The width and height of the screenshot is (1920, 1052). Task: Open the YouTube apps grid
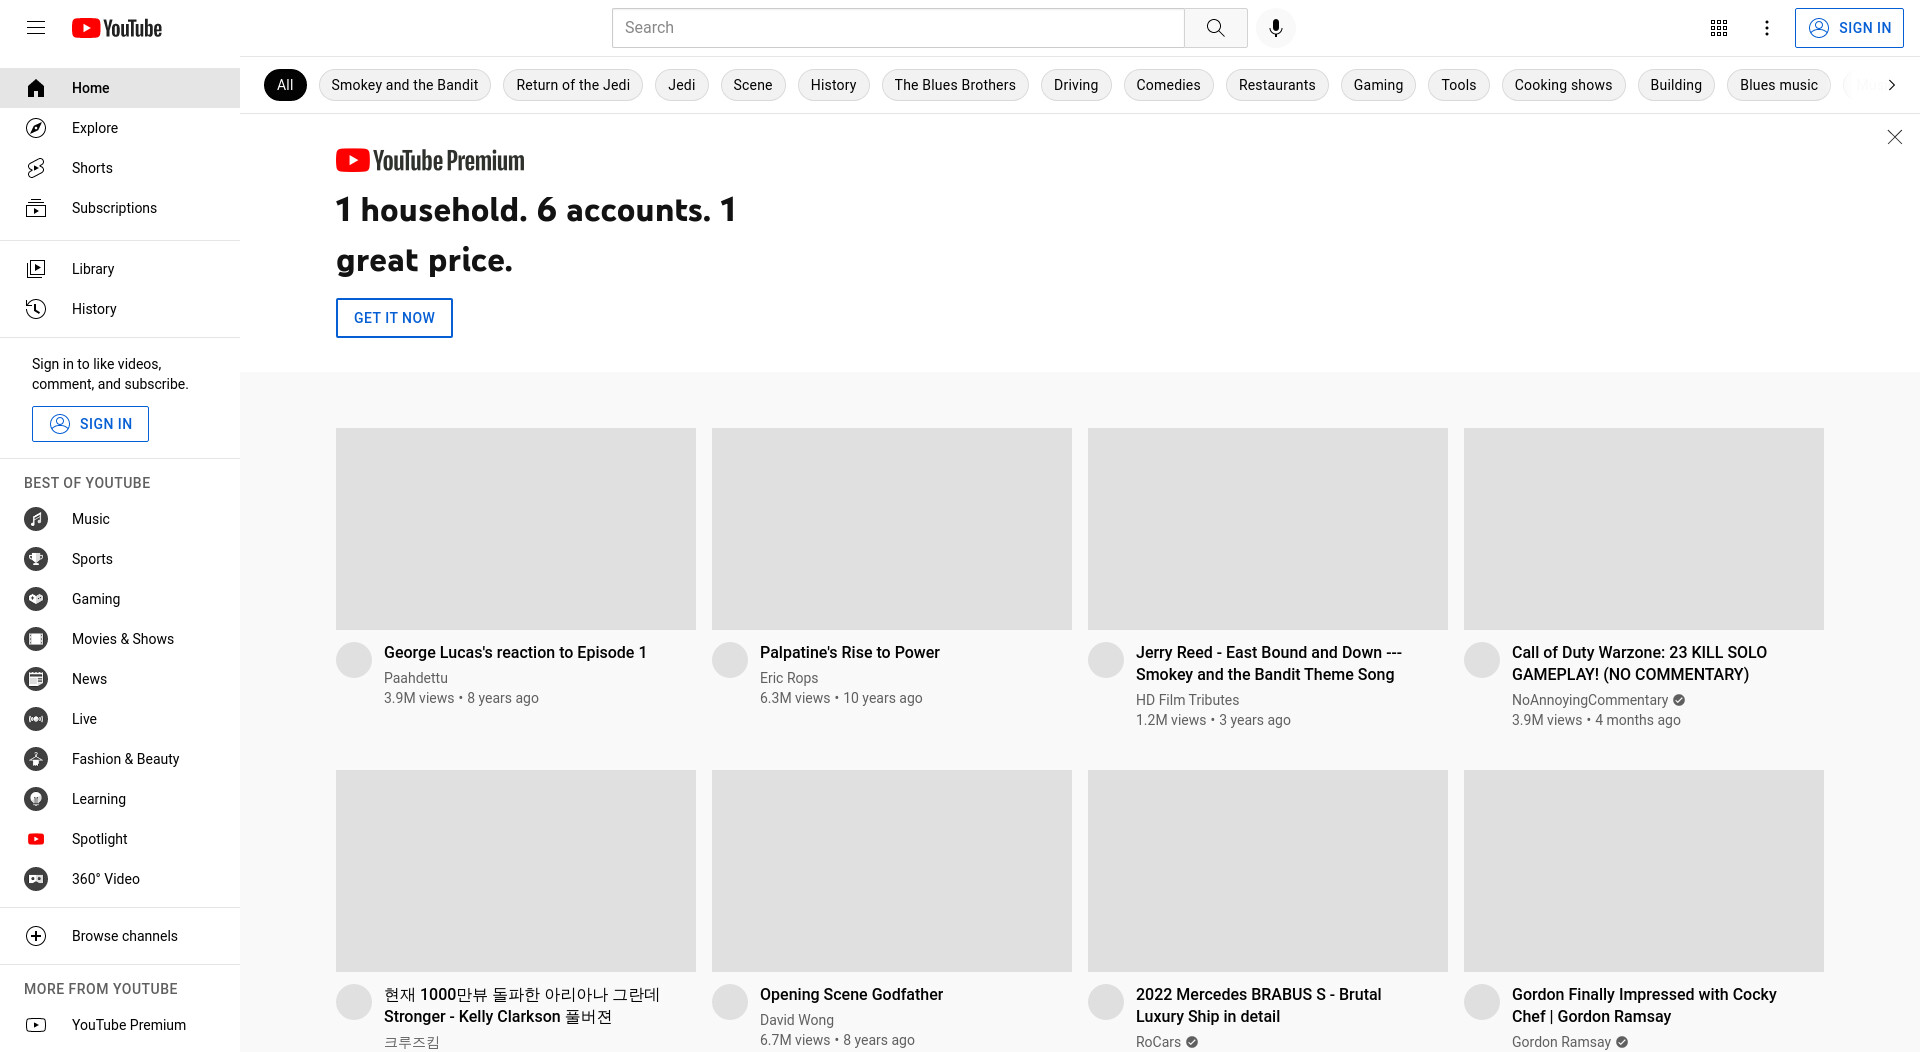pos(1719,28)
